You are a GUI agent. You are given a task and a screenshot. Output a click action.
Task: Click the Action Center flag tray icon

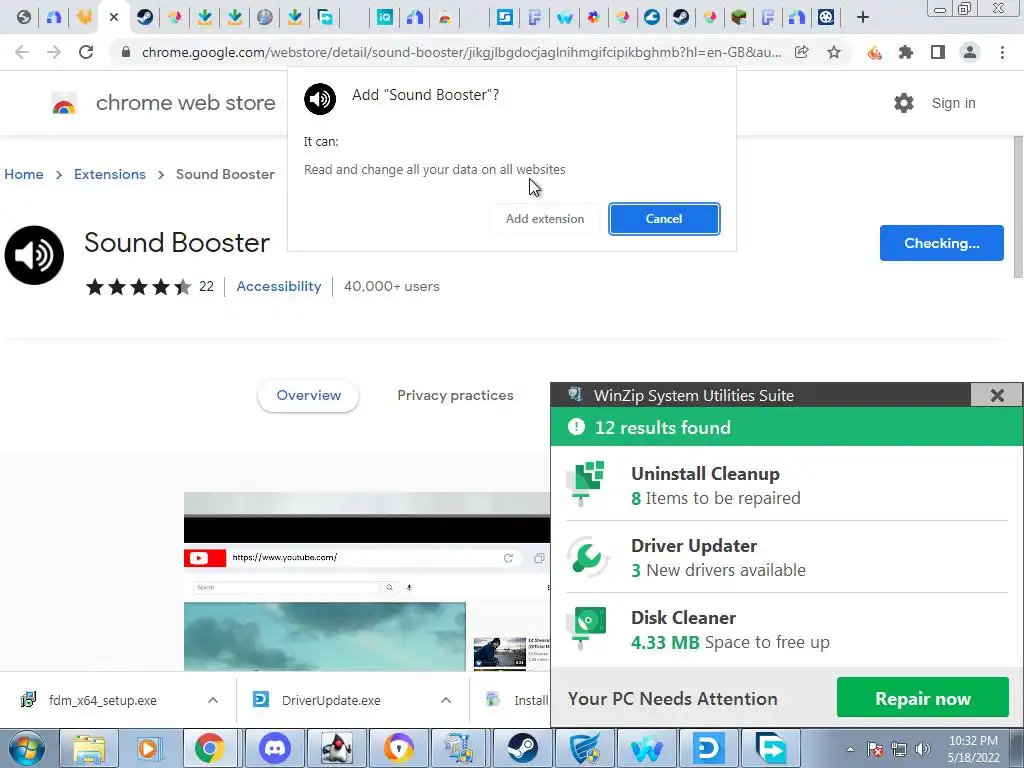[875, 749]
